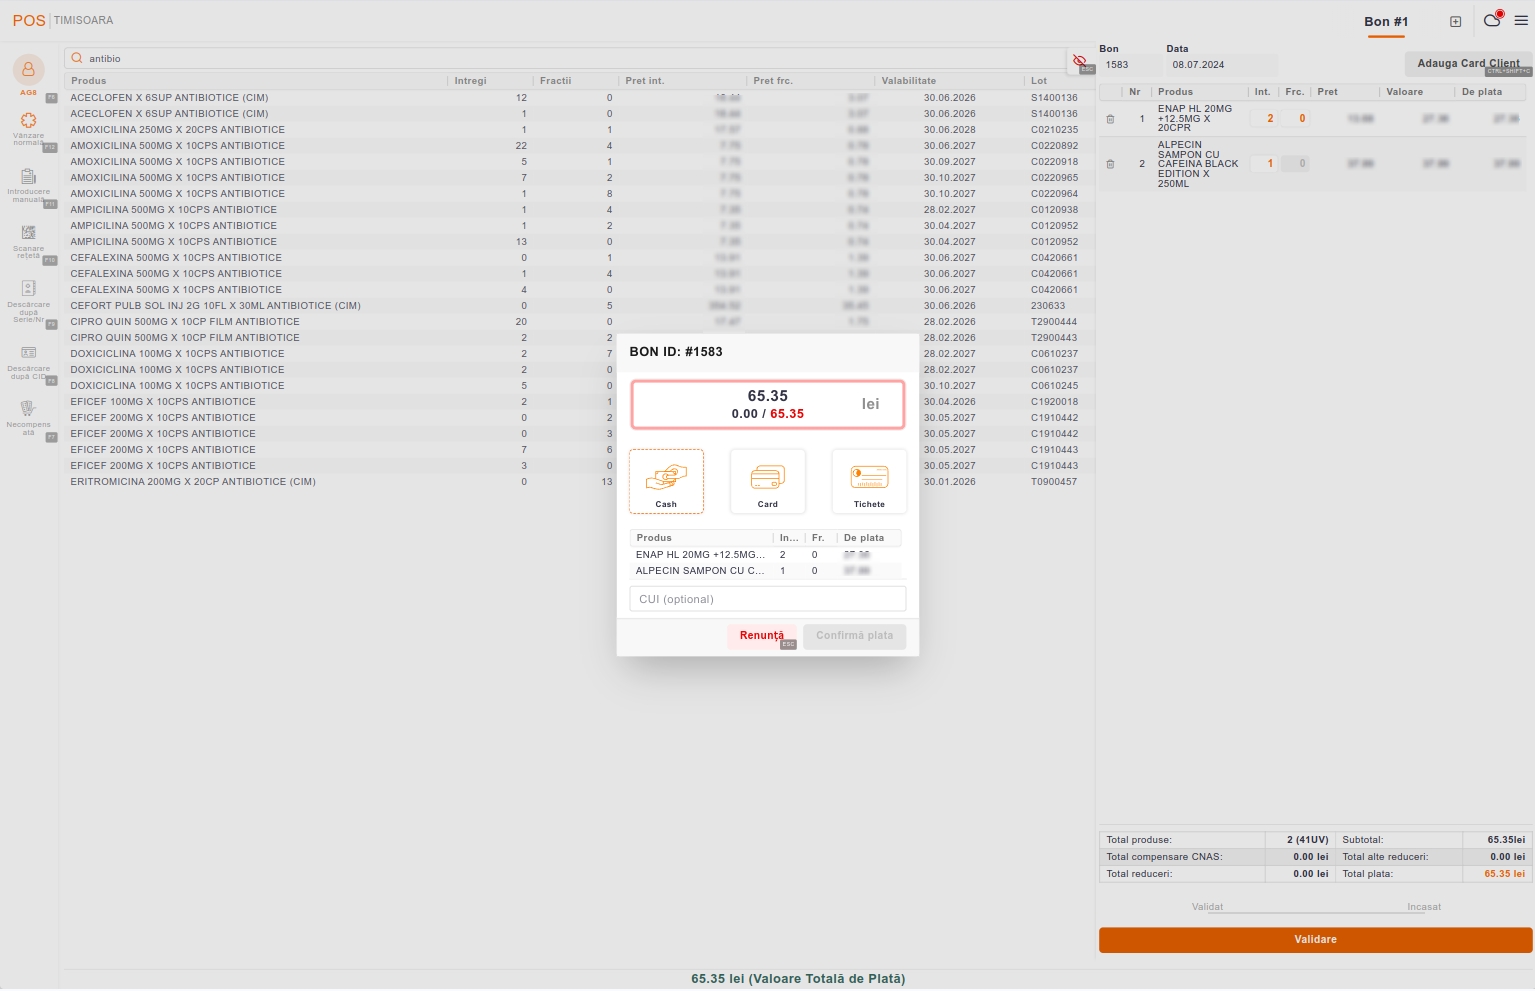Viewport: 1535px width, 991px height.
Task: Click the Necompensată cart icon
Action: pyautogui.click(x=28, y=409)
